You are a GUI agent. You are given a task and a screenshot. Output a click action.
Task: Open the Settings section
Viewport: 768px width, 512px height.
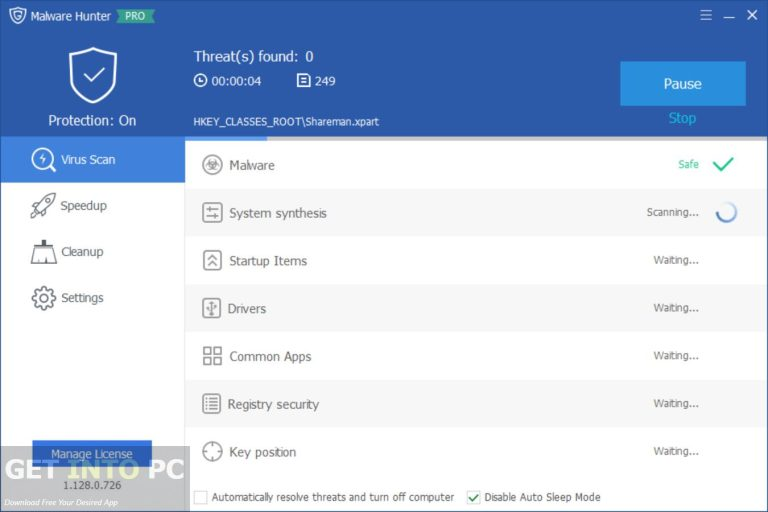[93, 298]
